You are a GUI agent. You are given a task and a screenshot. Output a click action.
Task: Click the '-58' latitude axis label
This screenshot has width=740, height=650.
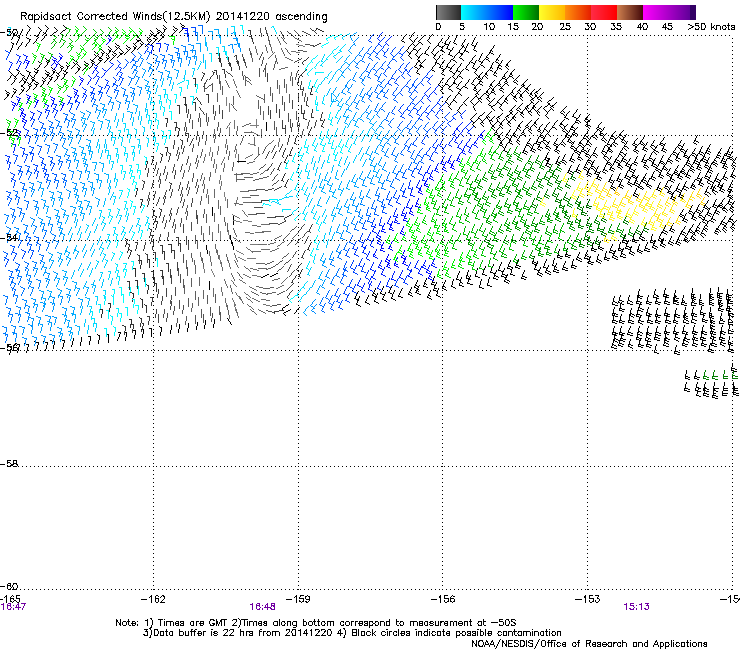(x=9, y=464)
